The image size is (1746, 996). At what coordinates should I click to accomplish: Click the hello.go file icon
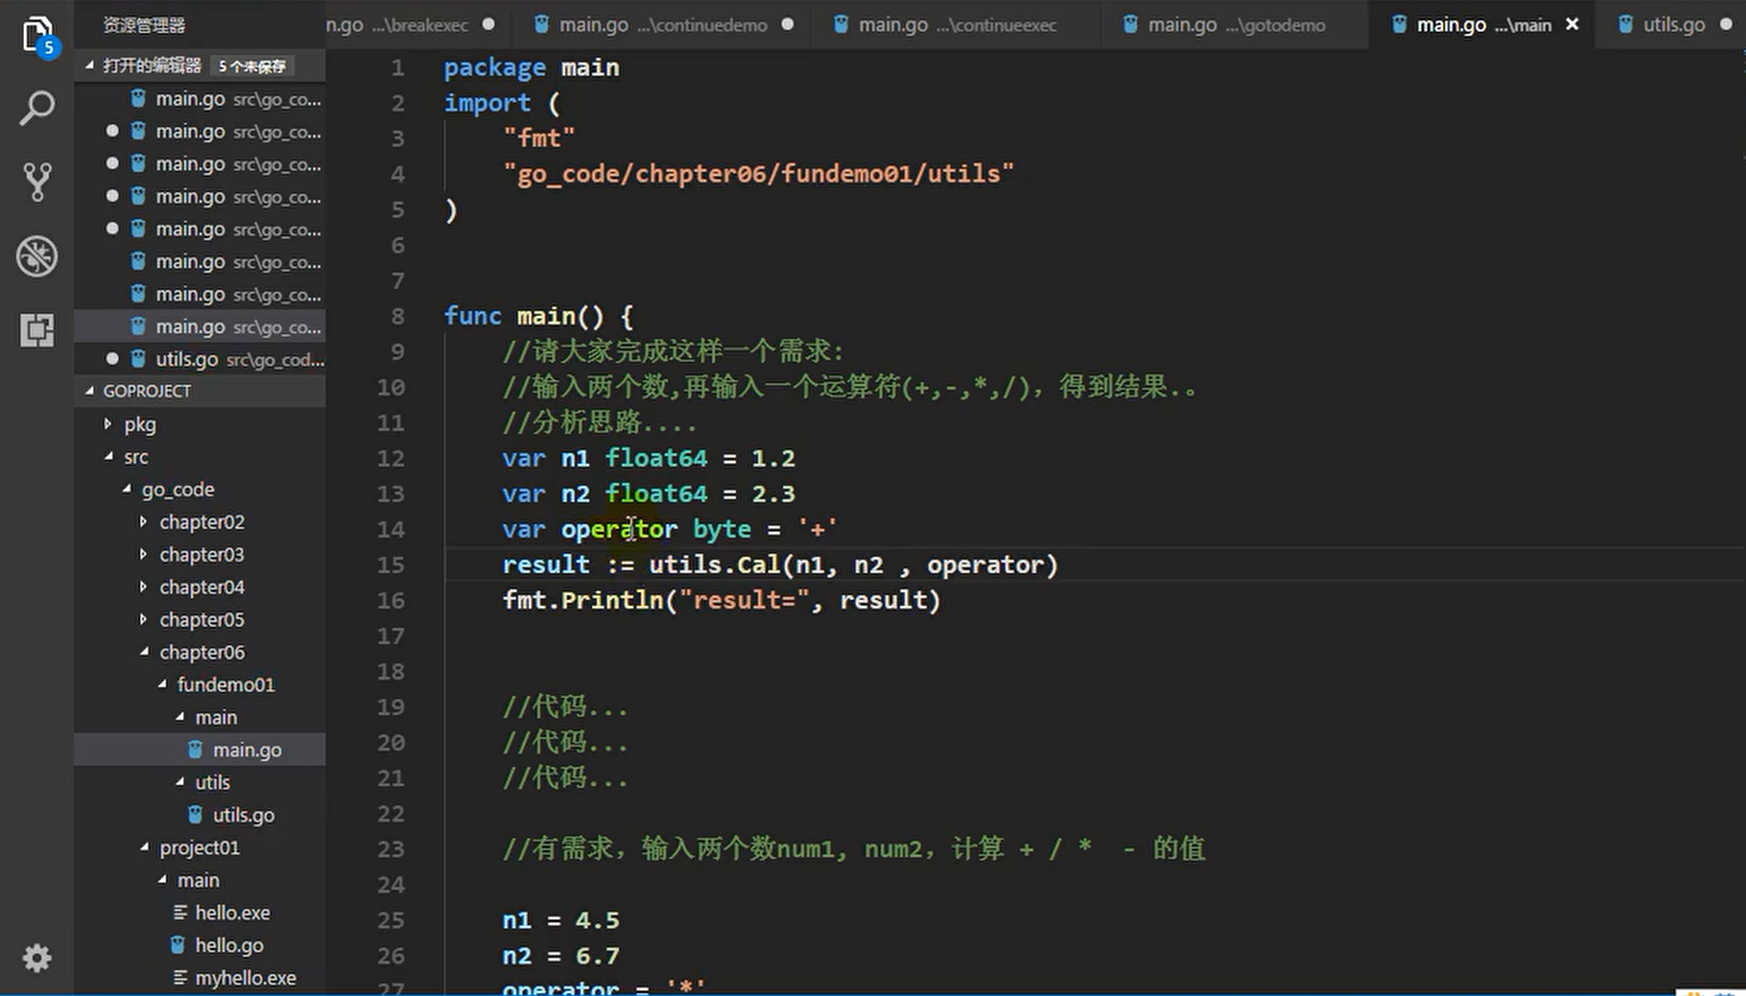point(177,945)
